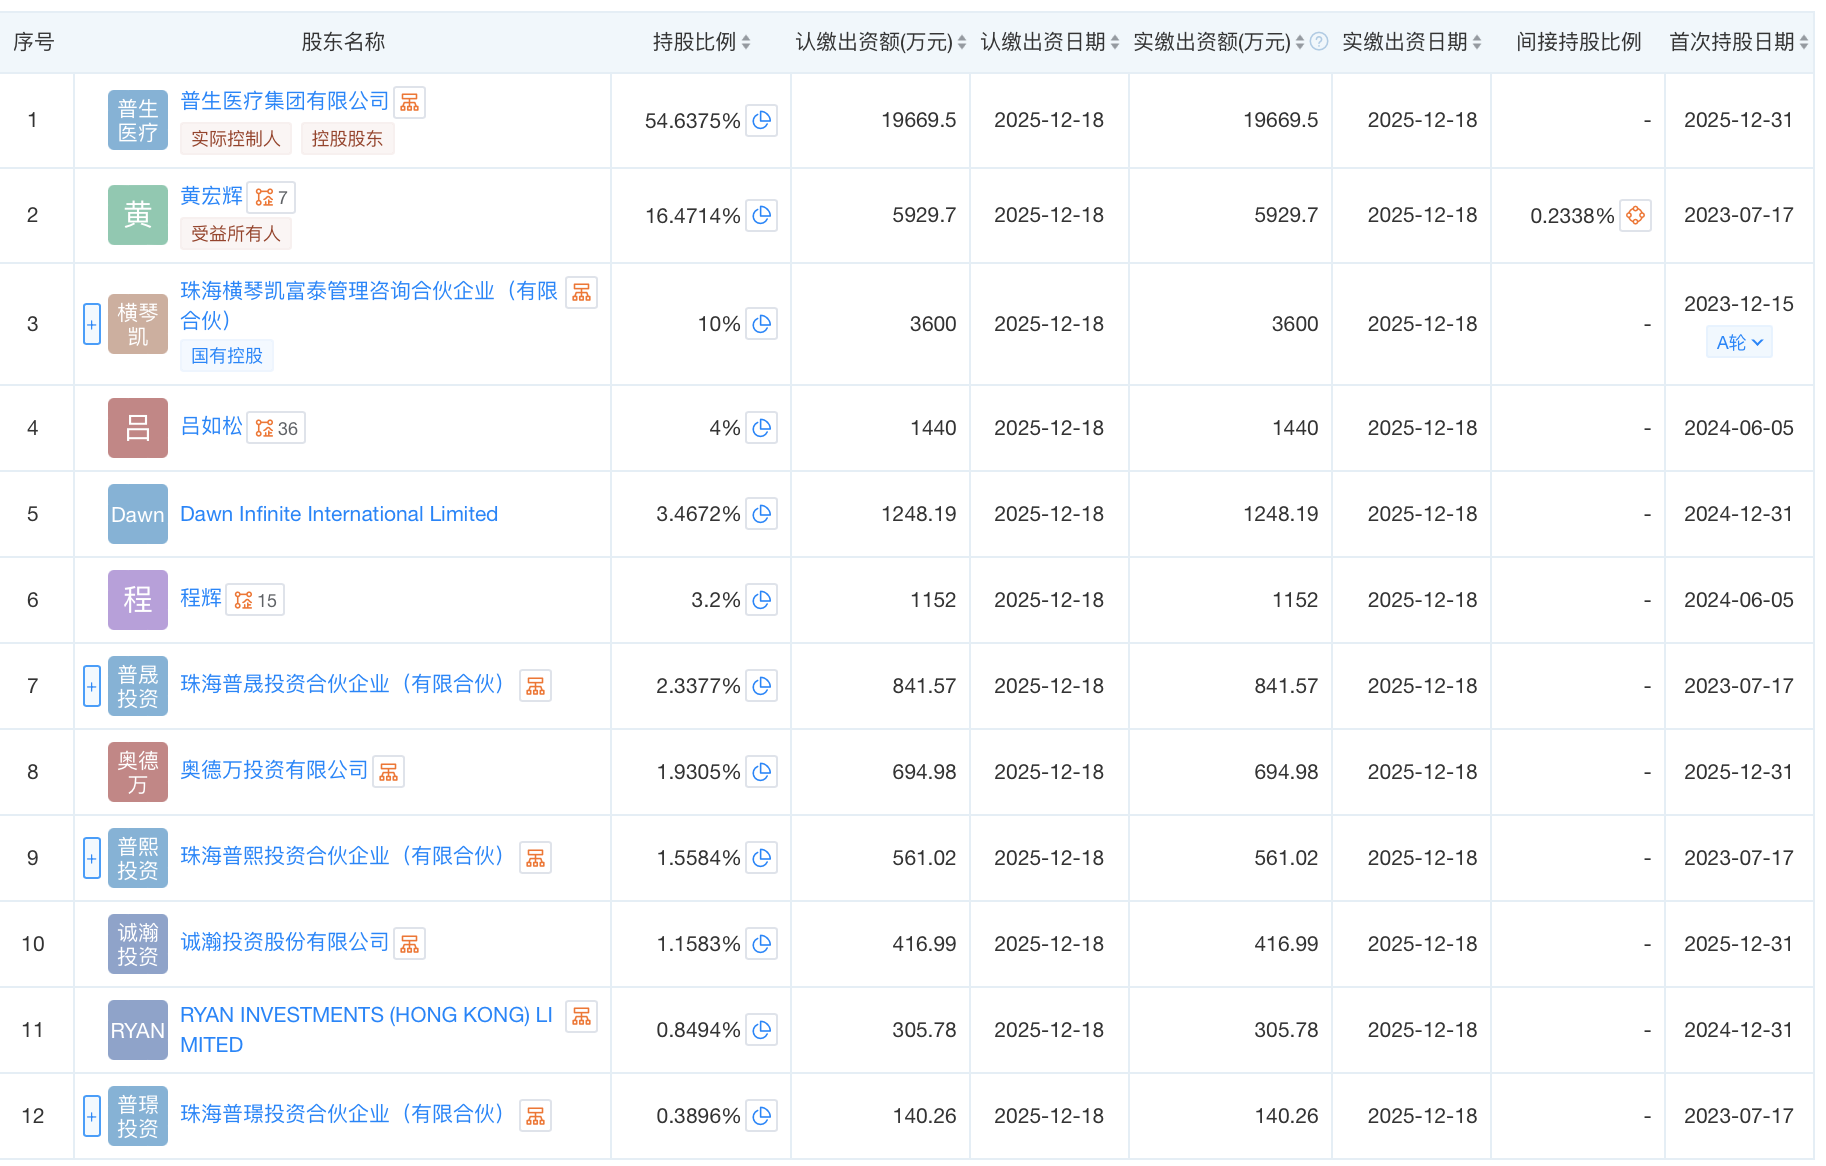
Task: Sort by 首次持股日期 column
Action: [x=1804, y=42]
